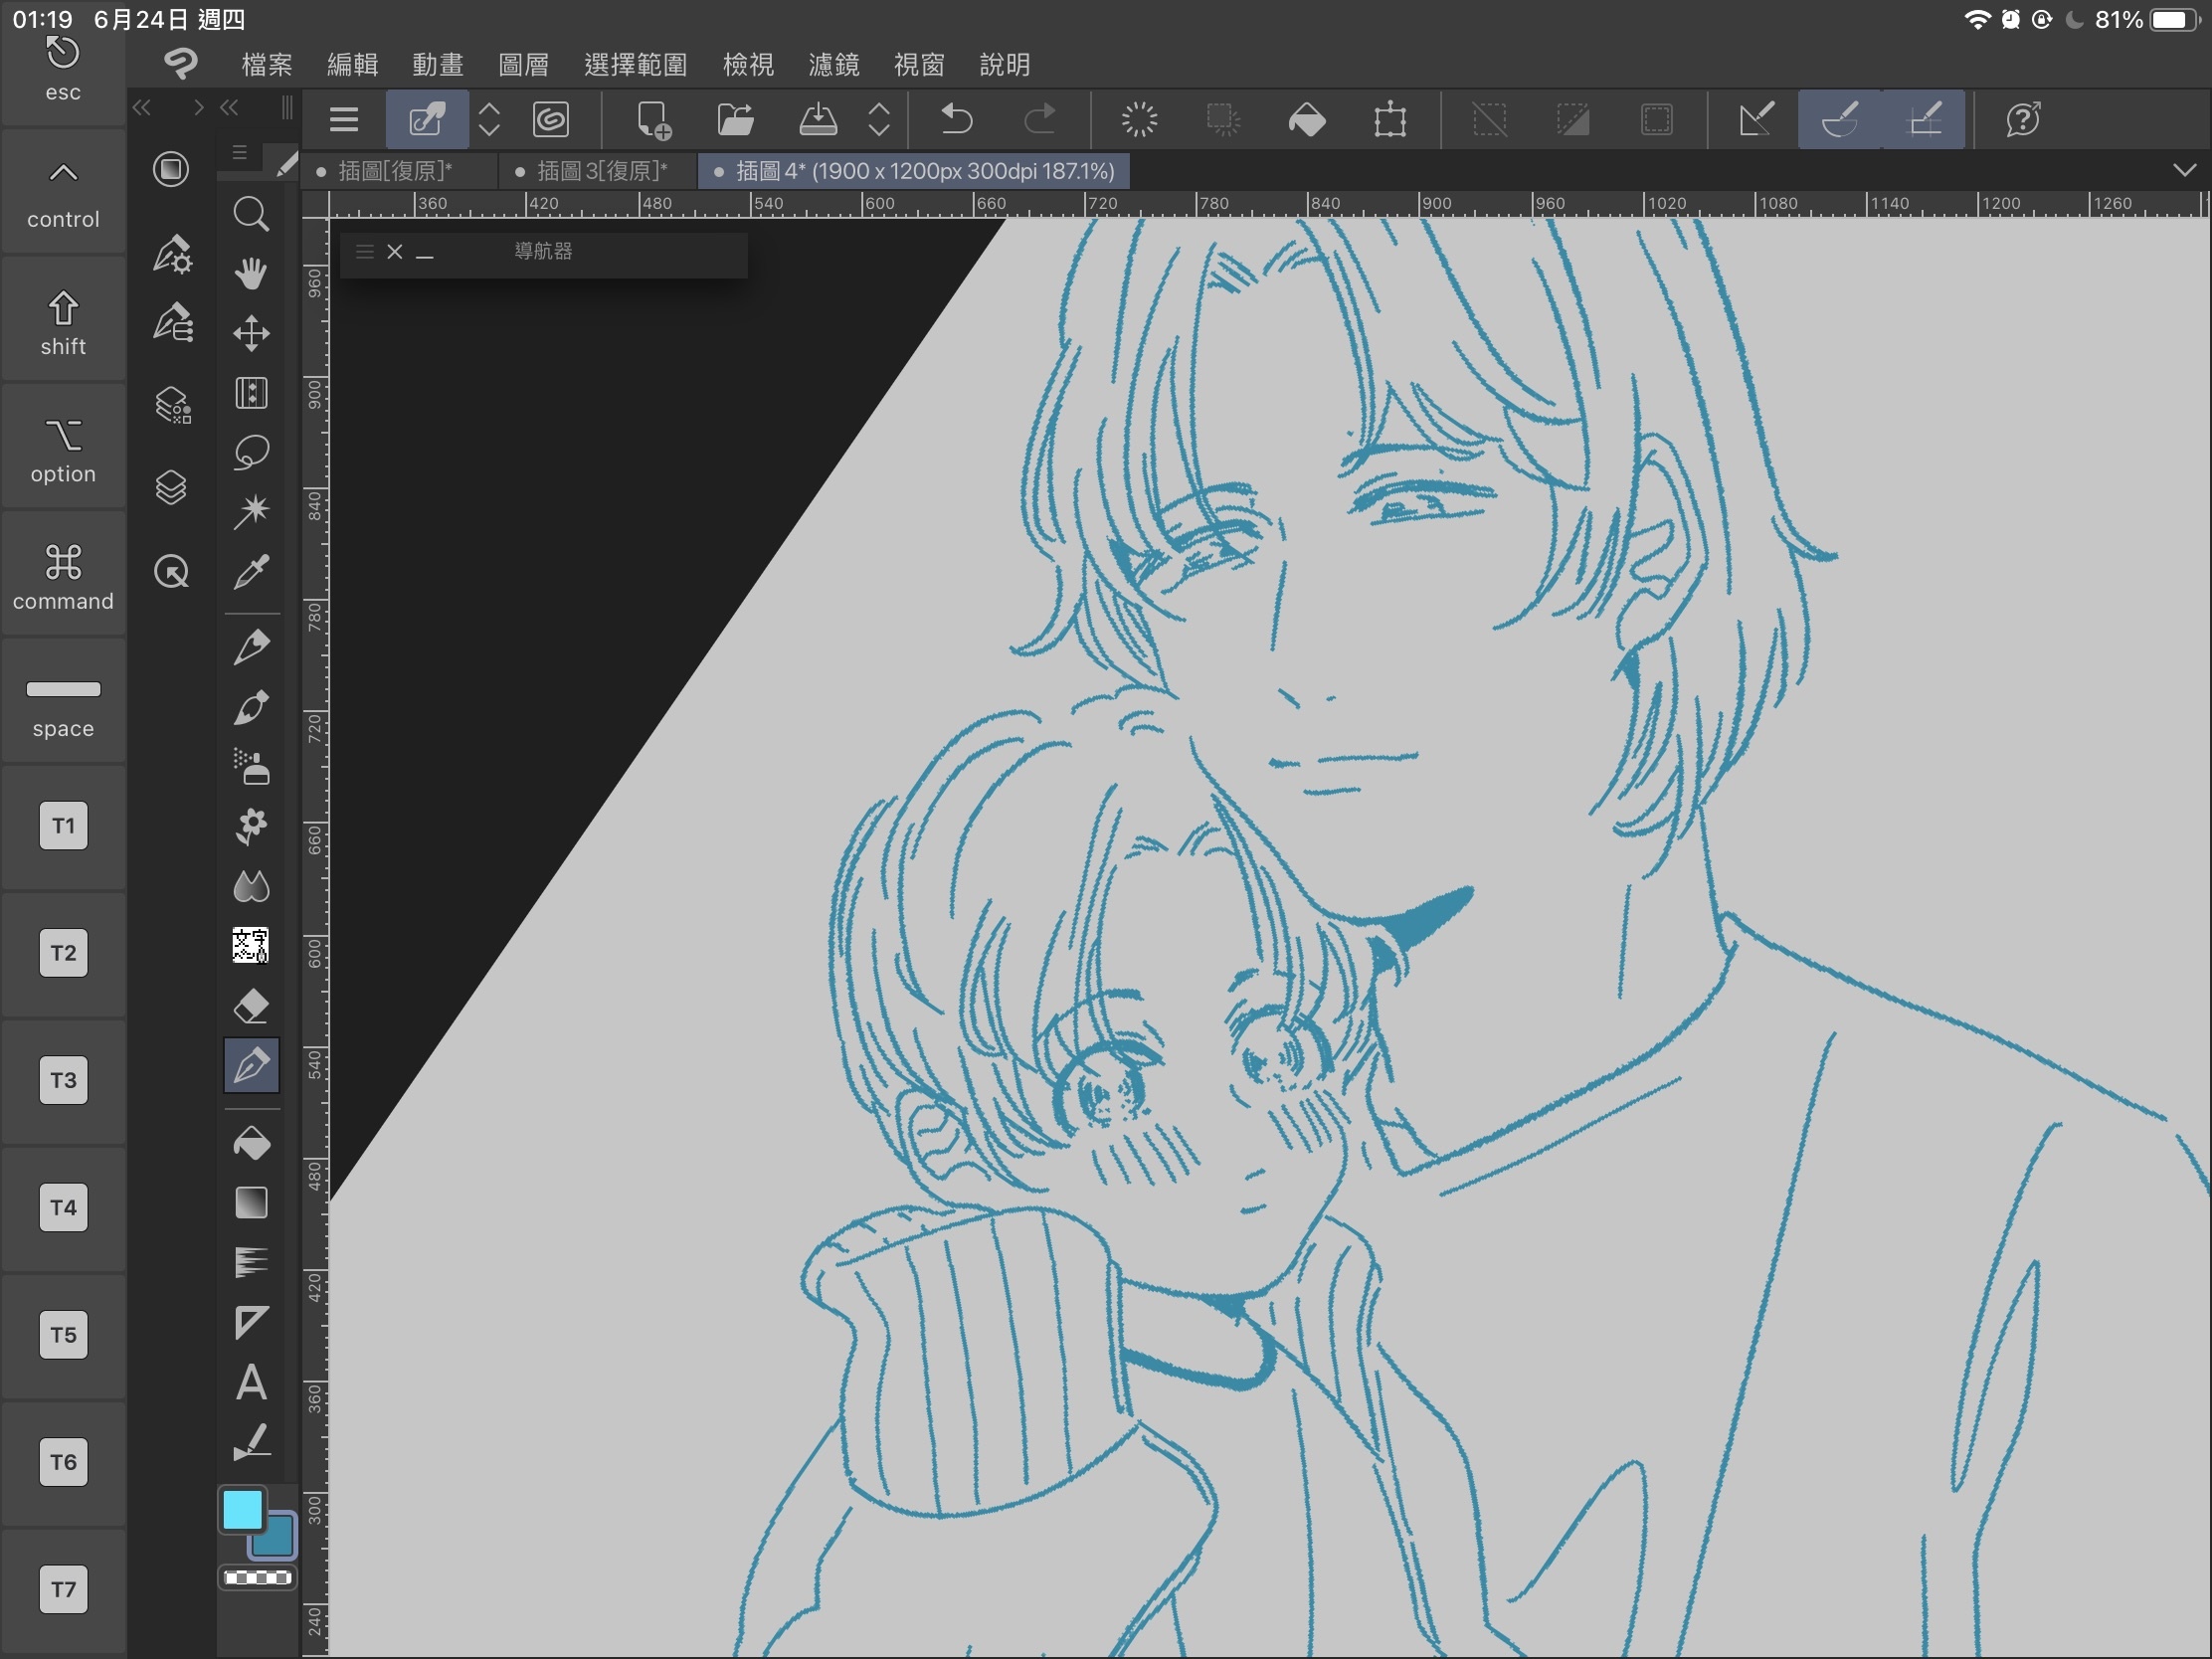Image resolution: width=2212 pixels, height=1659 pixels.
Task: Clear layer with the starburst delete icon
Action: pos(1139,120)
